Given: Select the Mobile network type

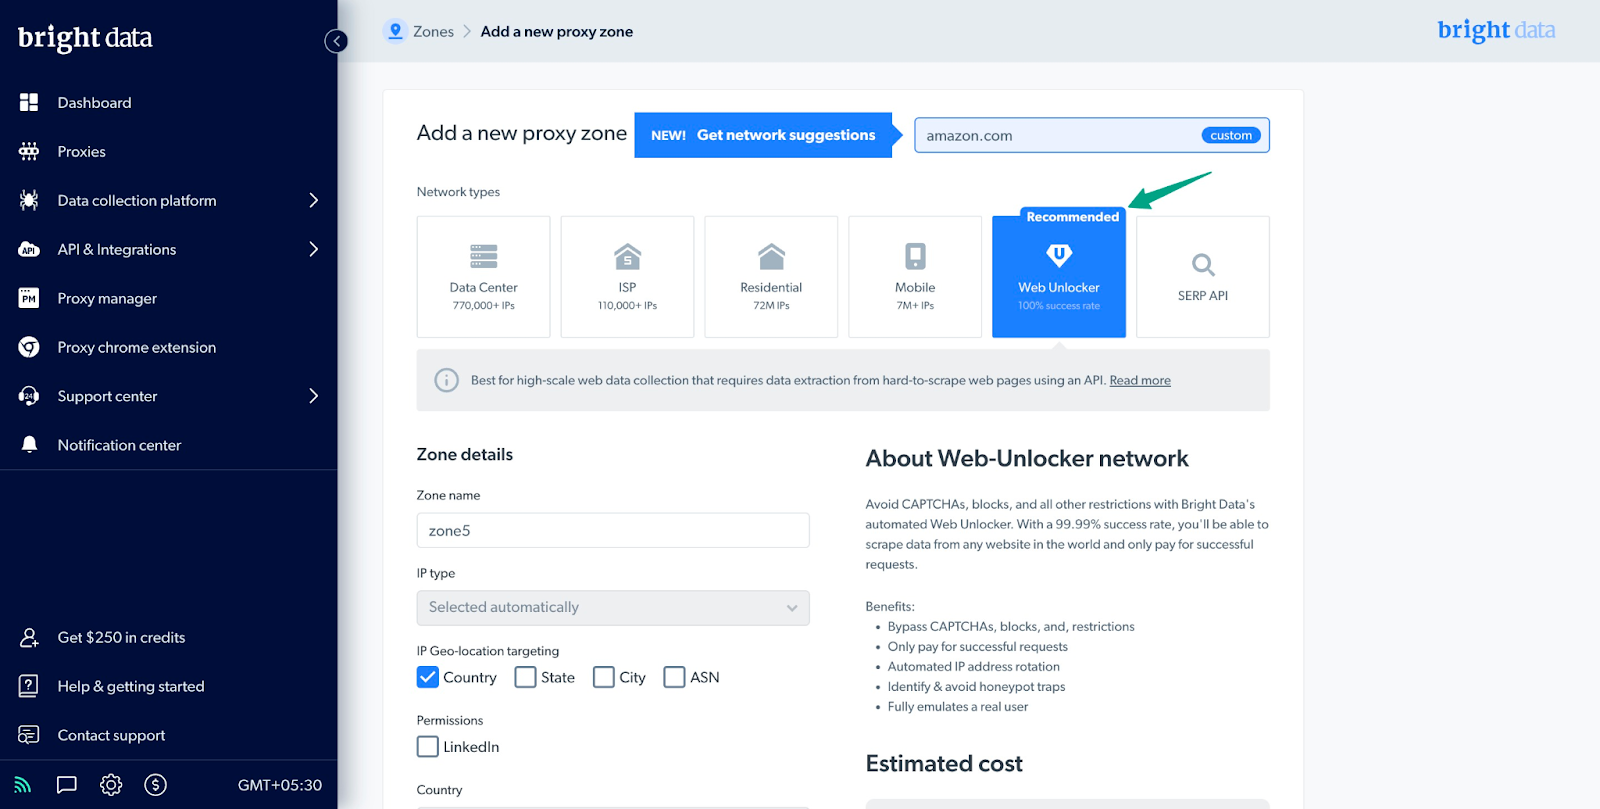Looking at the screenshot, I should tap(915, 277).
